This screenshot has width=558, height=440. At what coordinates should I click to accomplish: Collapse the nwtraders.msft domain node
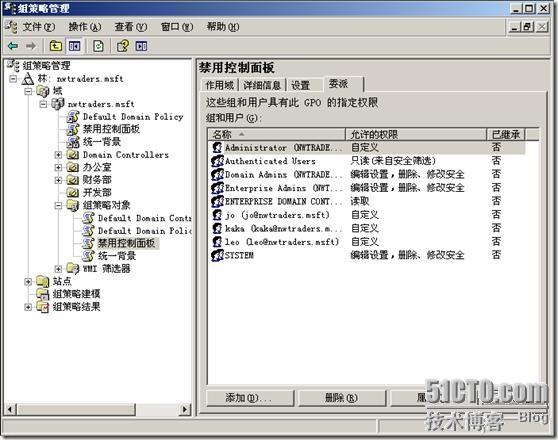(x=43, y=104)
